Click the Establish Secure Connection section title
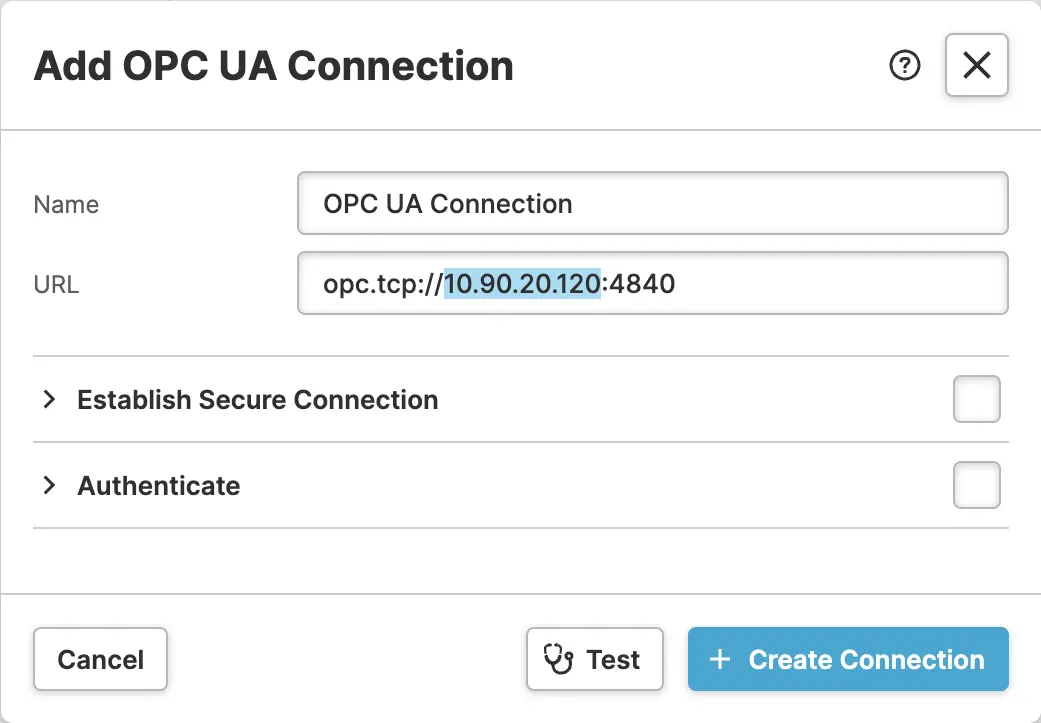 [258, 400]
